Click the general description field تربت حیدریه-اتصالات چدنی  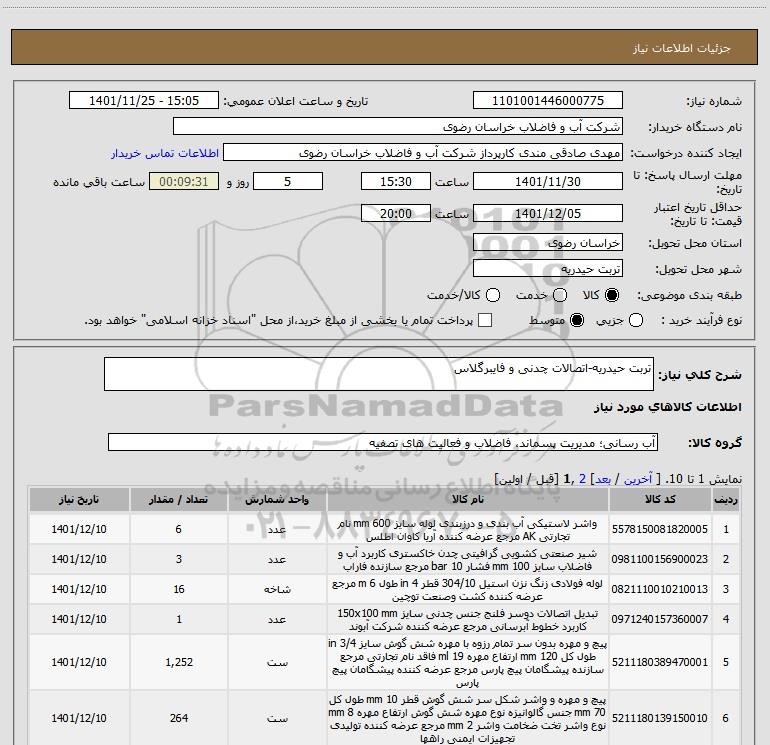pyautogui.click(x=379, y=374)
